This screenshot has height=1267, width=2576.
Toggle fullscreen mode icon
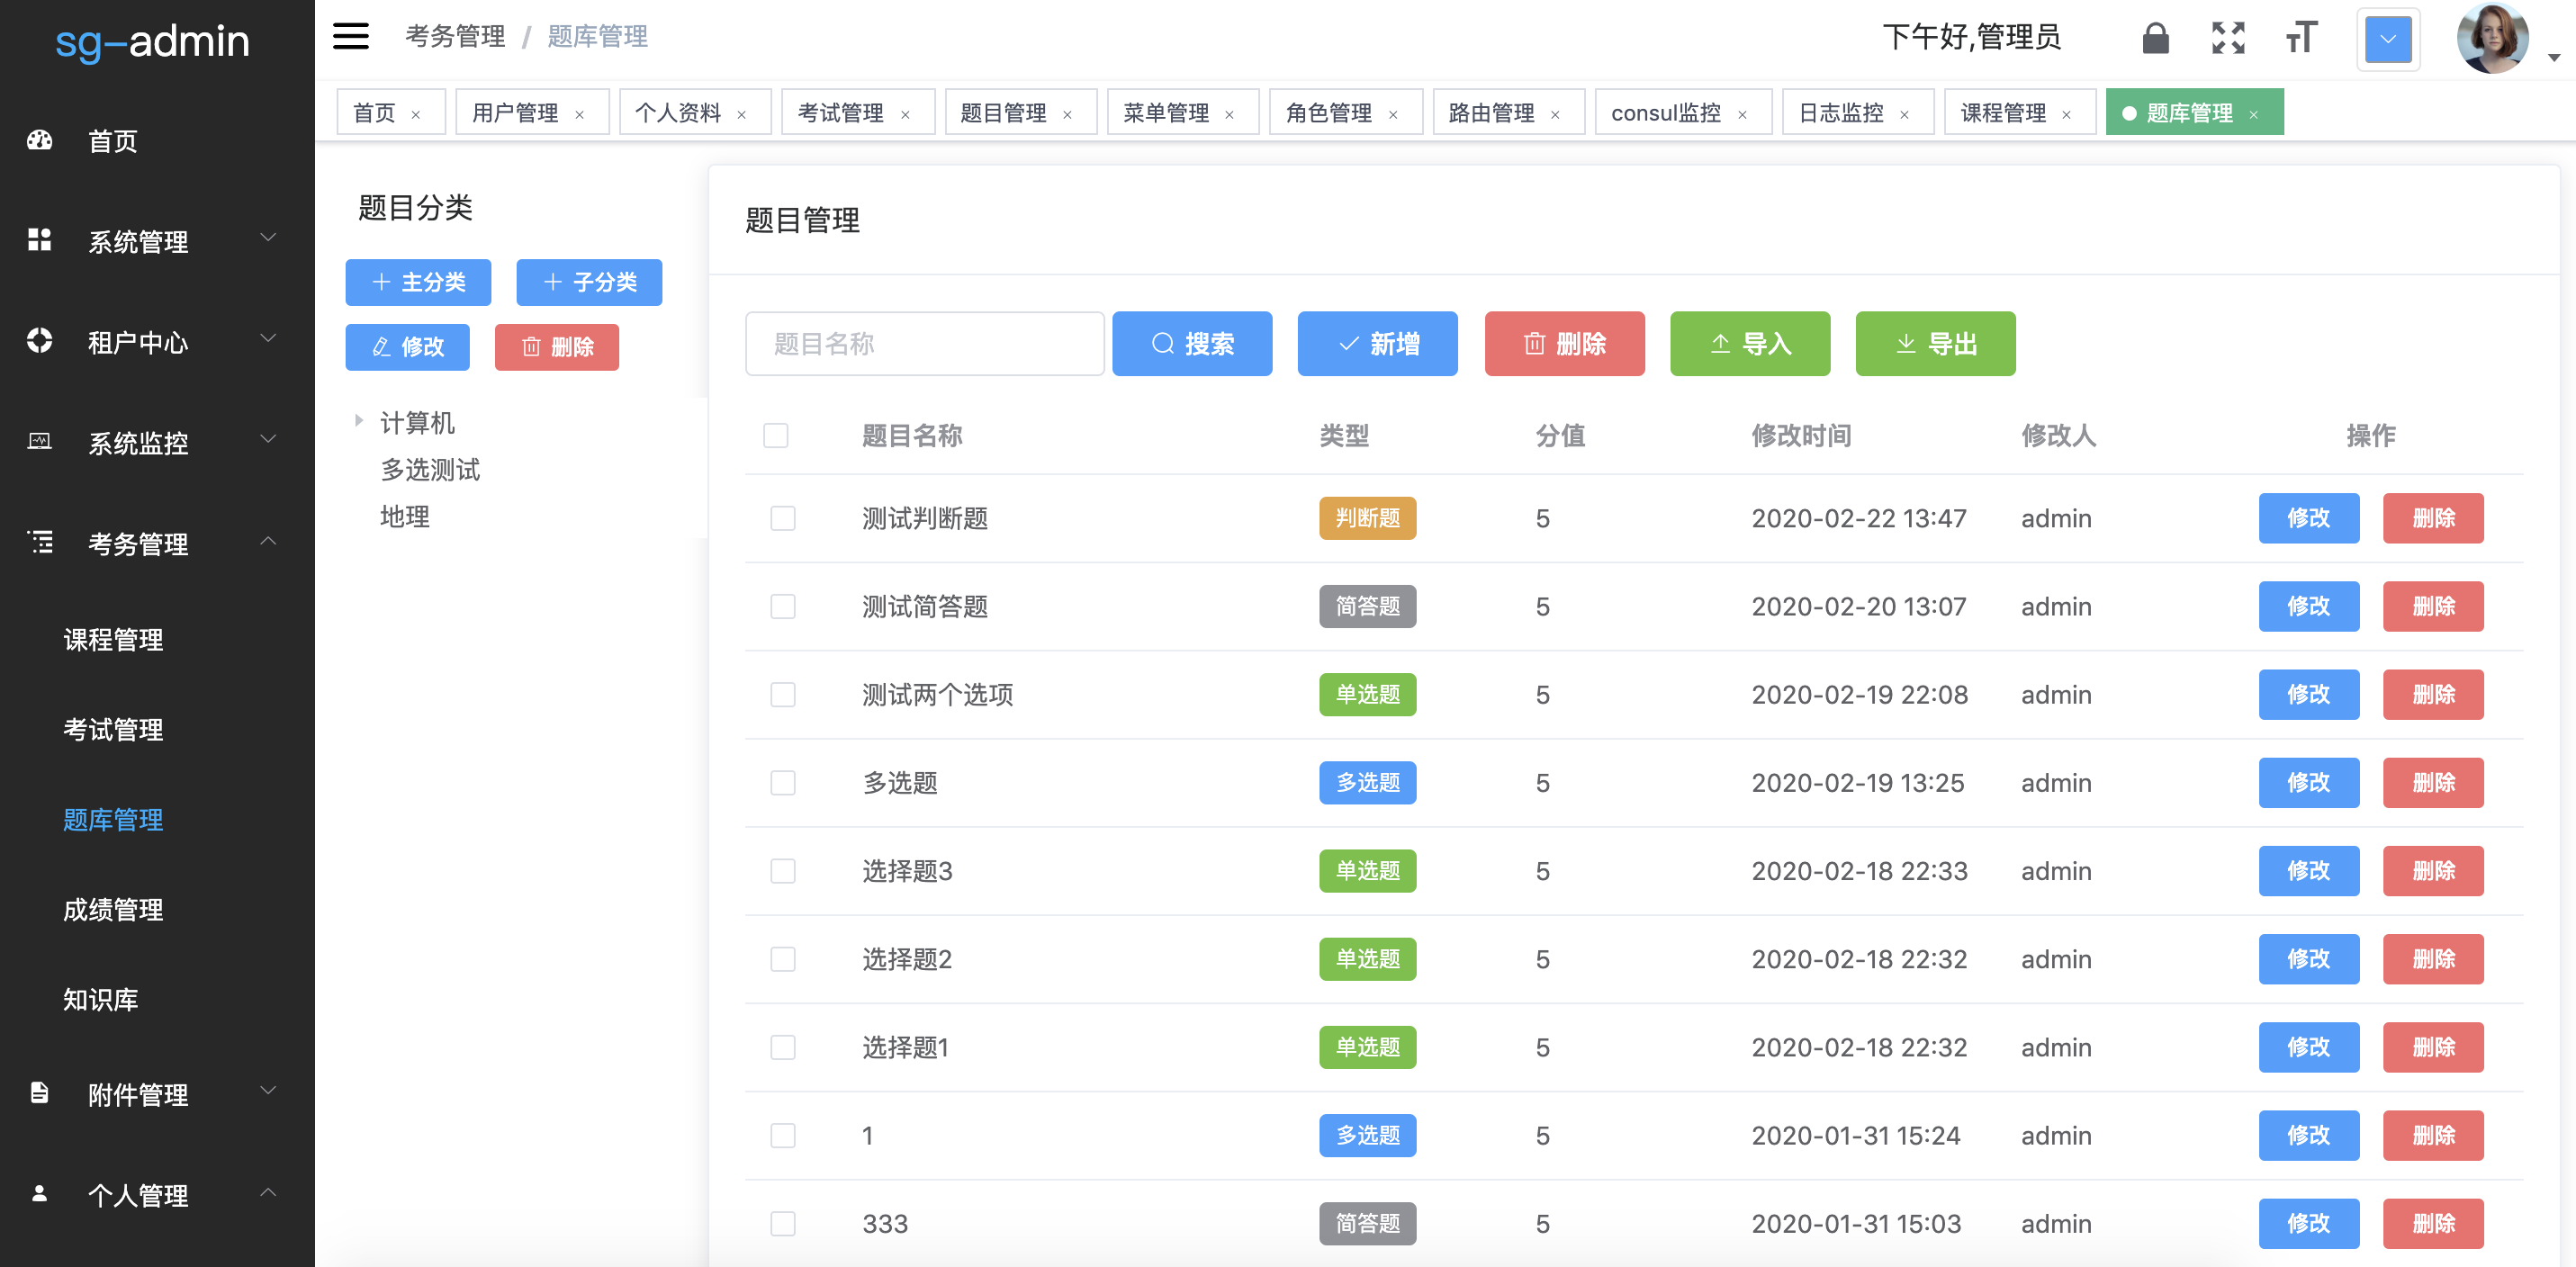[x=2228, y=39]
